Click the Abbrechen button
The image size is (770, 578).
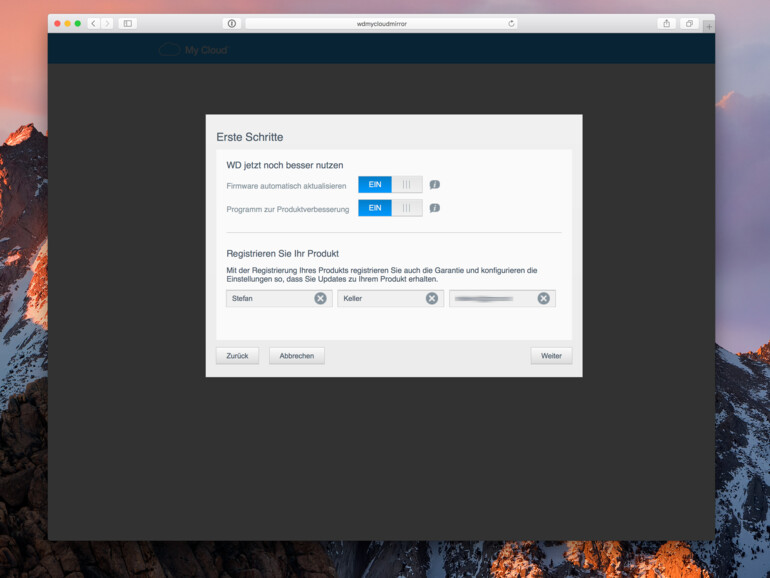[297, 356]
